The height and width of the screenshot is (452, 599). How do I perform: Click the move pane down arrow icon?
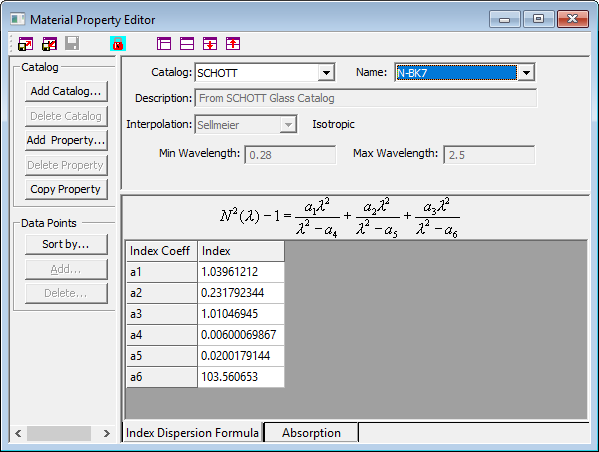coord(210,44)
